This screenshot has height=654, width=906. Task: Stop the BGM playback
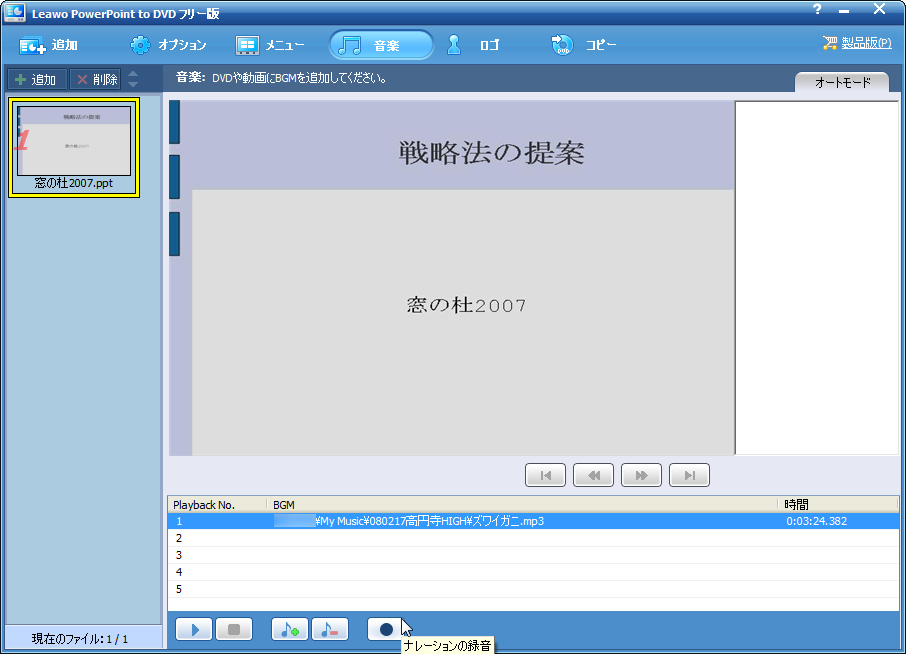coord(234,629)
